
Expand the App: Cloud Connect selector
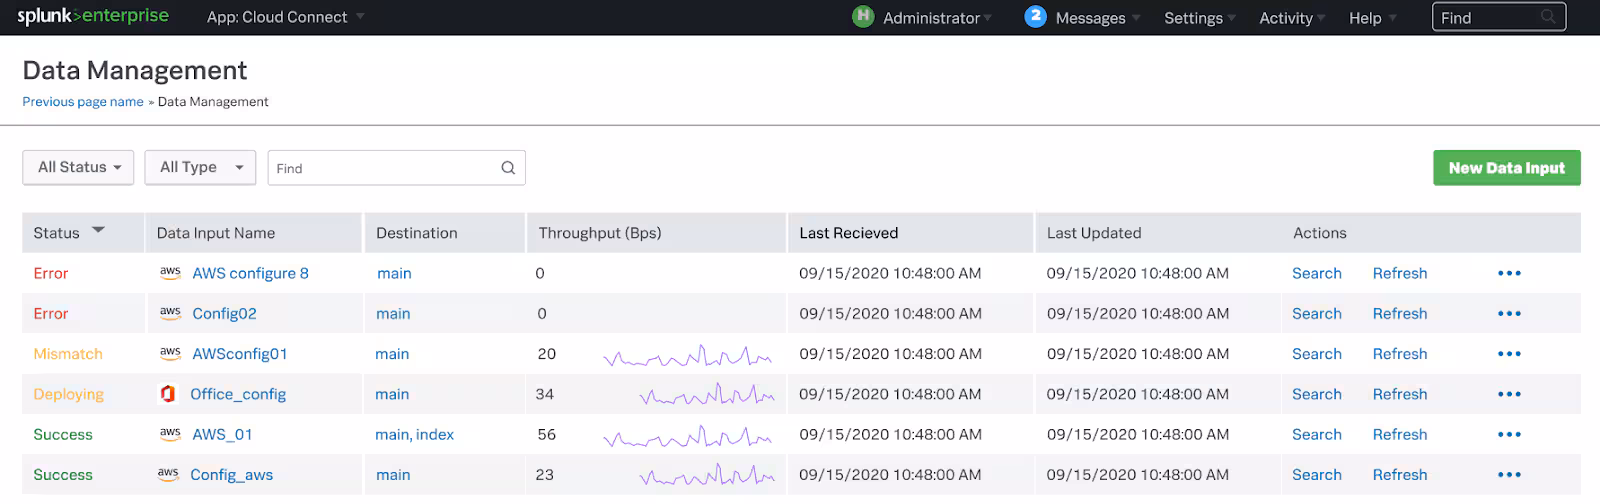coord(285,17)
